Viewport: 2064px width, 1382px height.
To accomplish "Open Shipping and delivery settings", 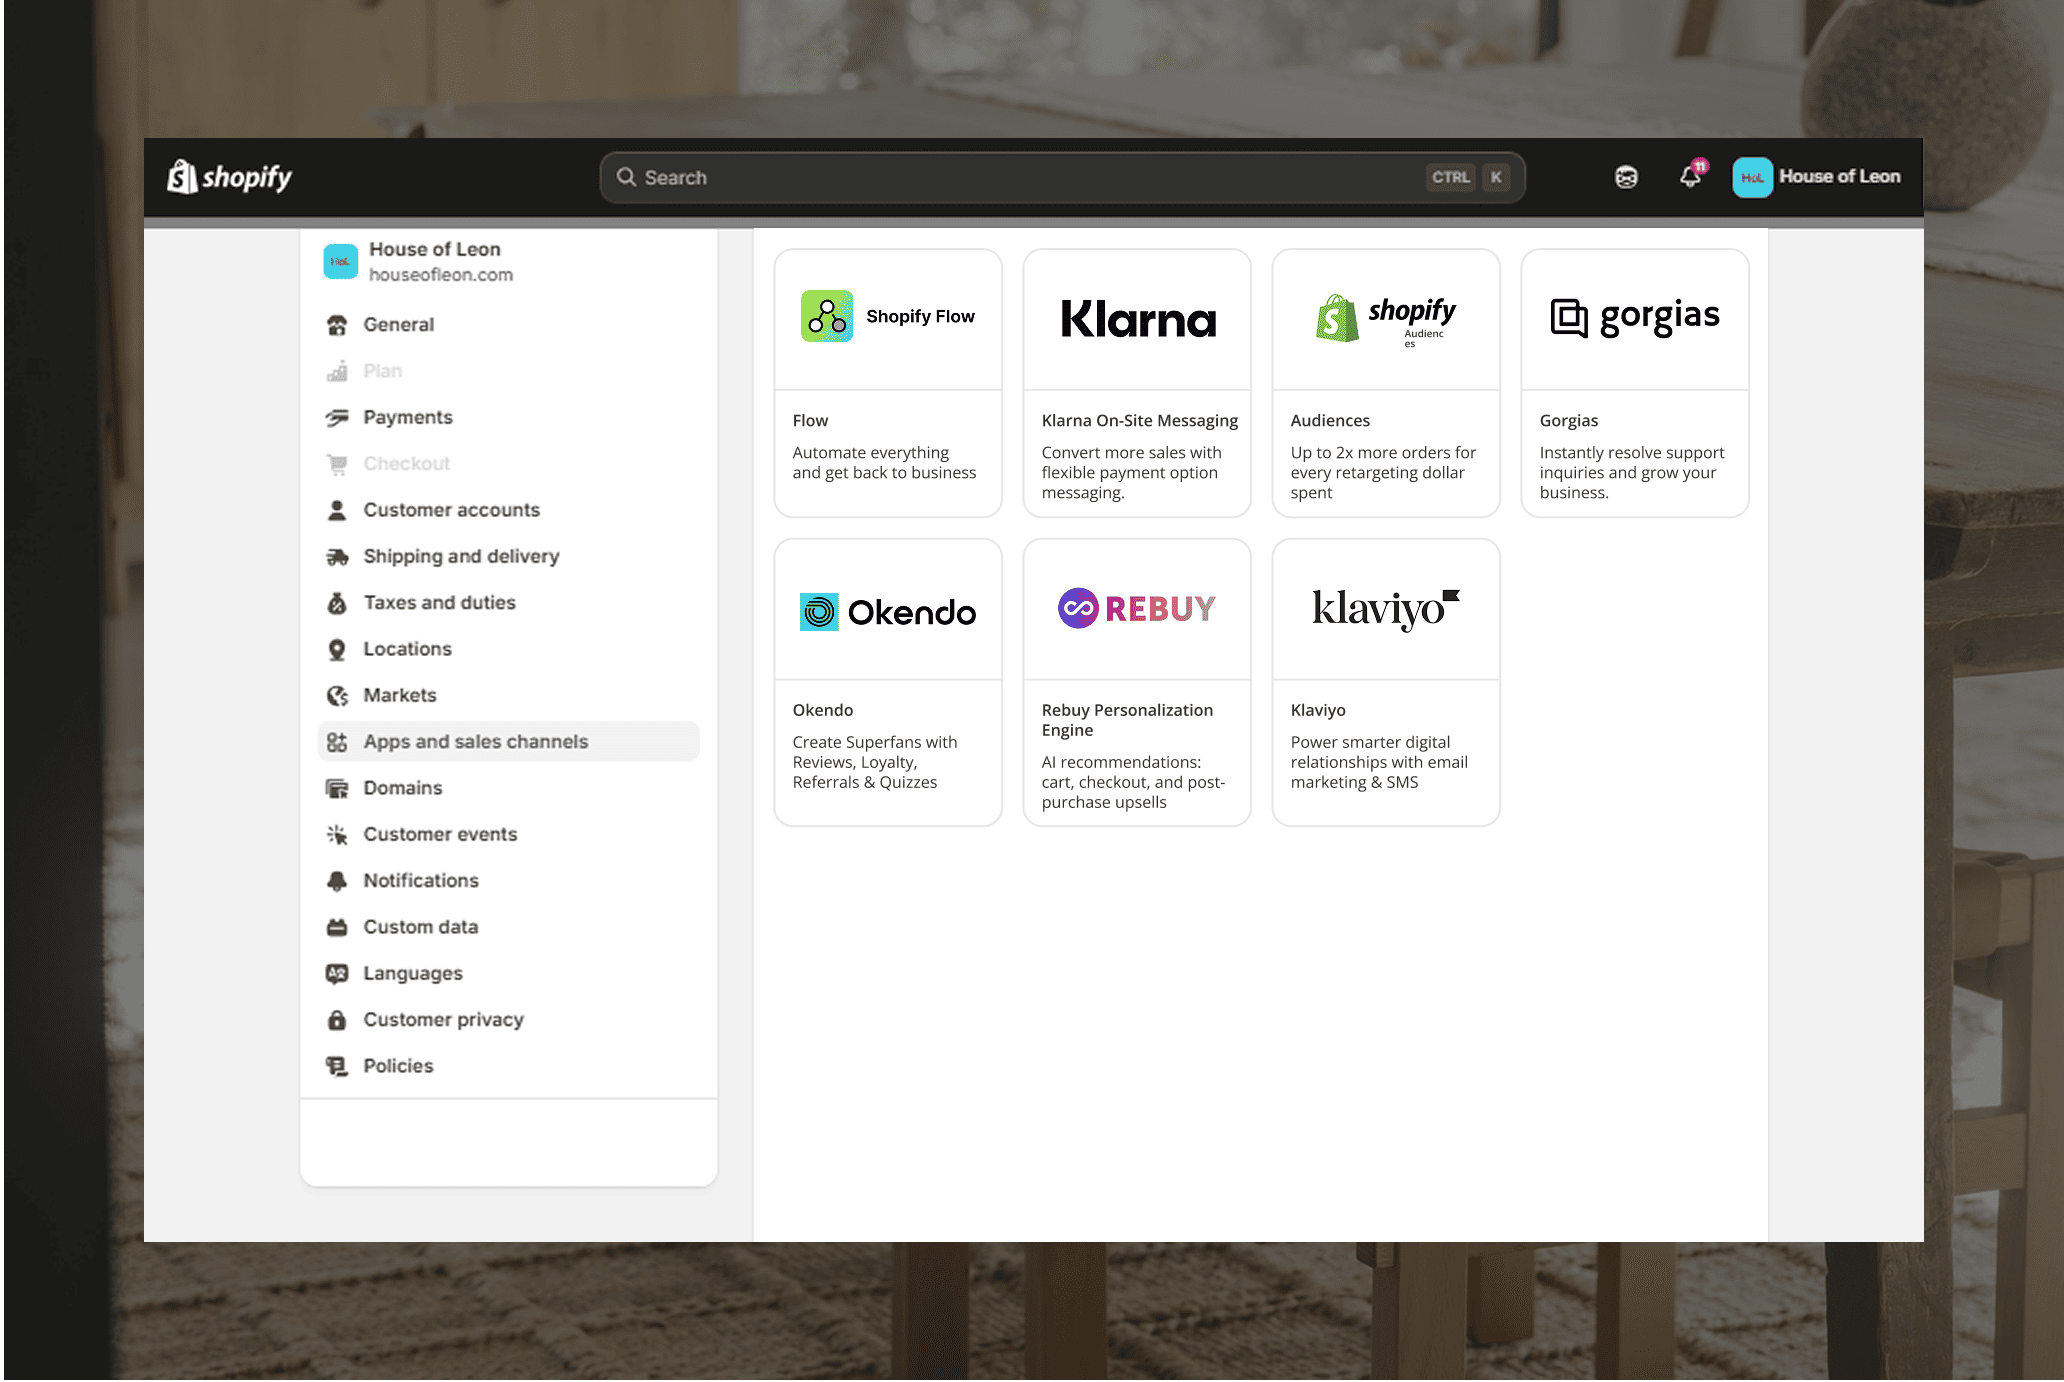I will click(461, 557).
